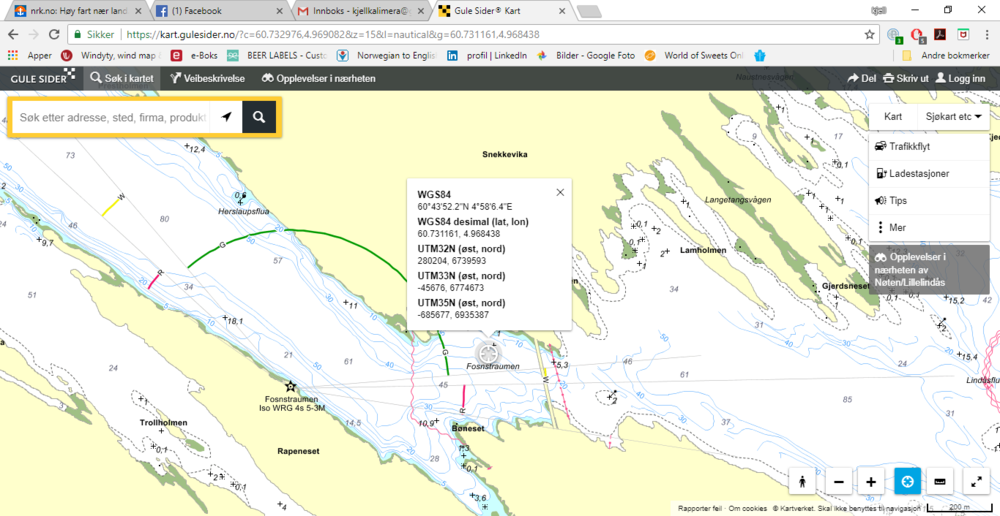The height and width of the screenshot is (516, 1000).
Task: Switch to Innboks Gmail tab
Action: pyautogui.click(x=362, y=11)
